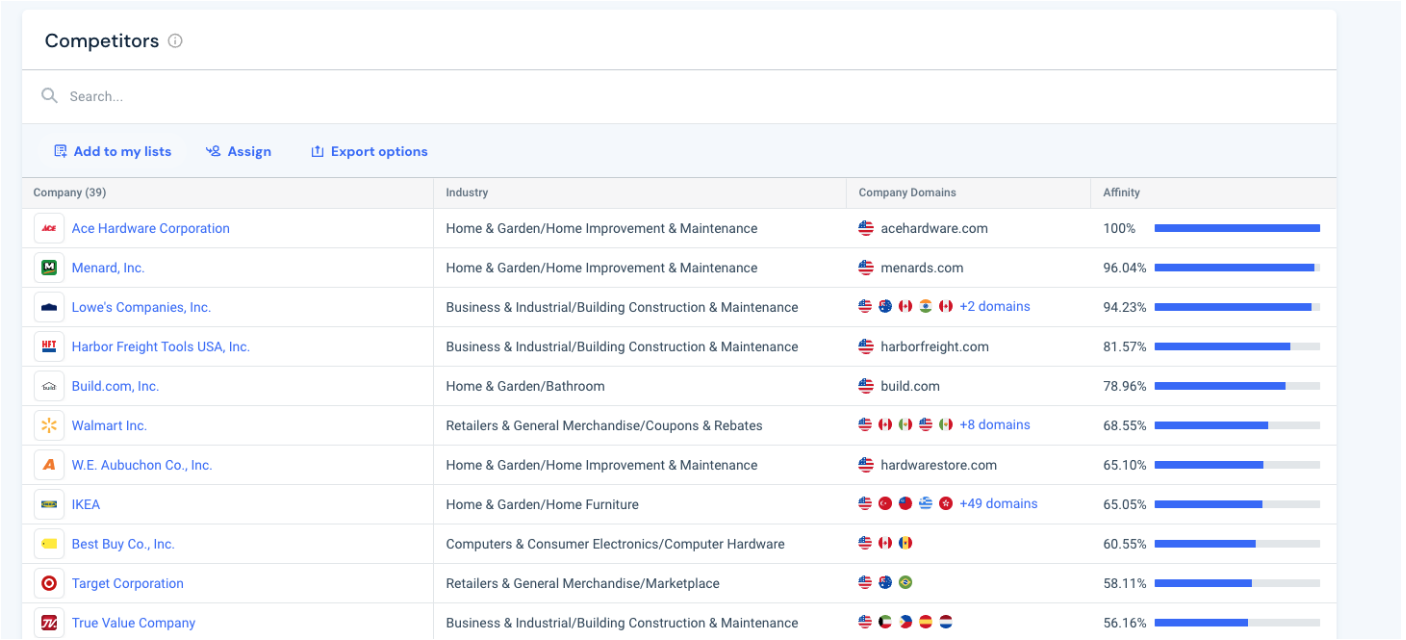Viewport: 1406px width, 640px height.
Task: Click the info icon beside Competitors title
Action: tap(175, 41)
